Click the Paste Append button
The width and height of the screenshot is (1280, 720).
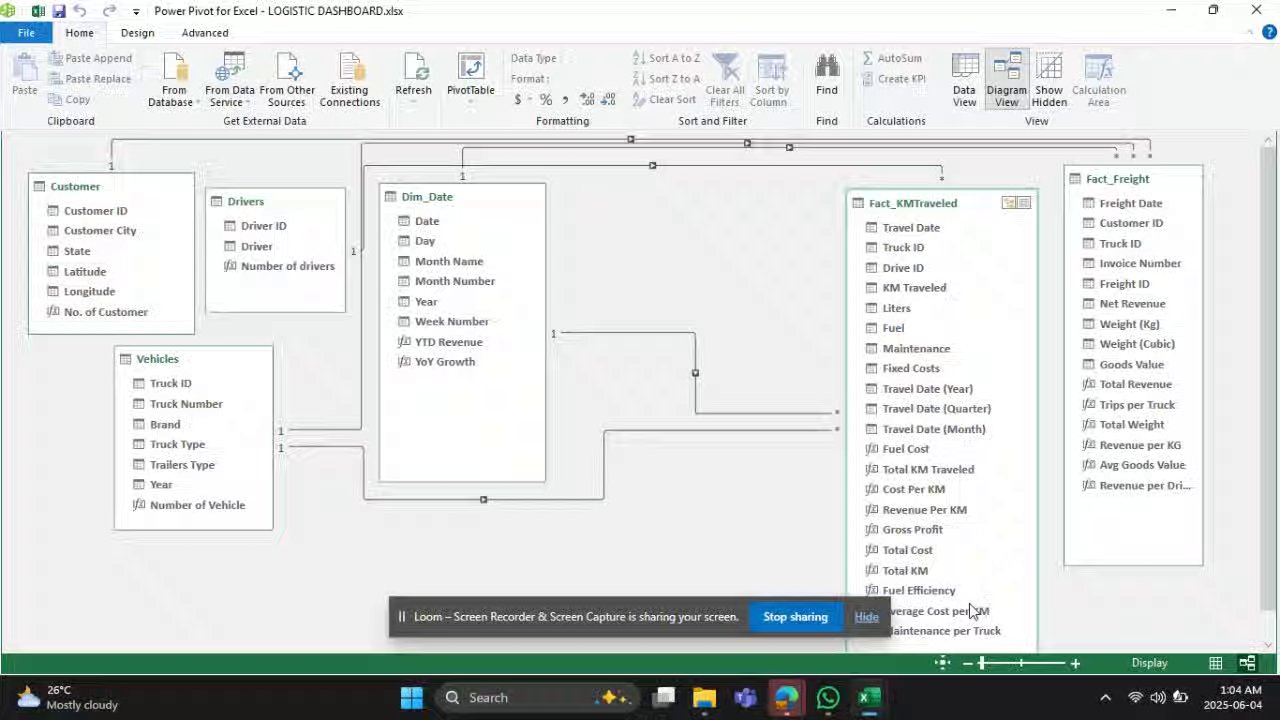click(x=90, y=58)
